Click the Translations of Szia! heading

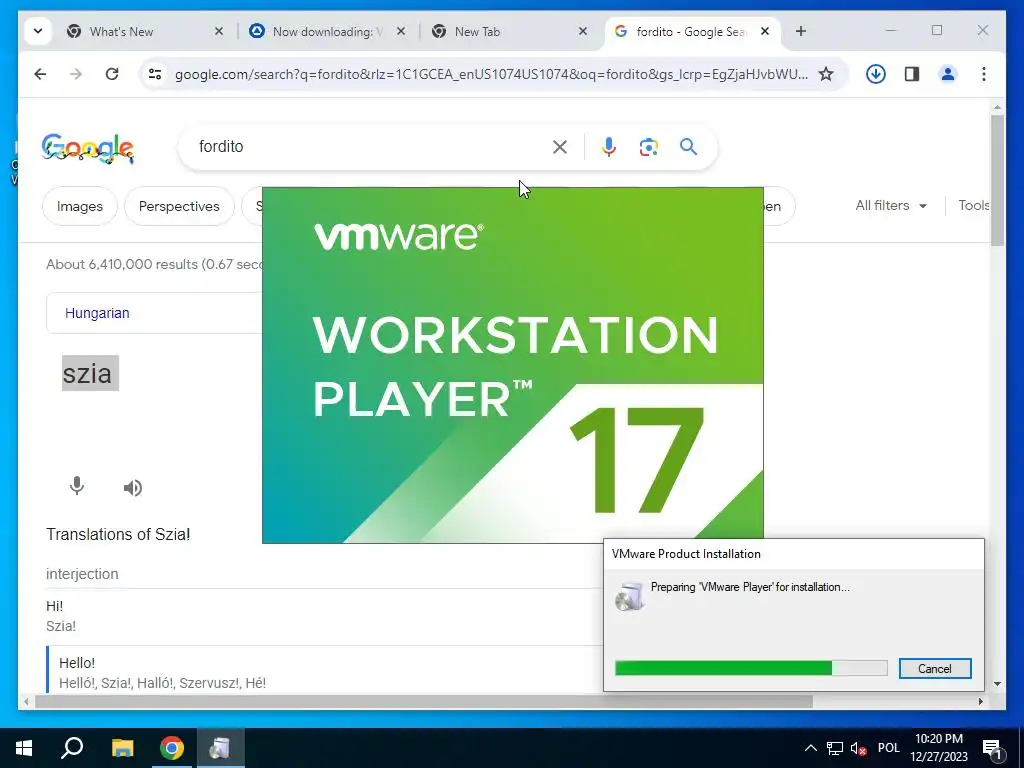click(118, 534)
